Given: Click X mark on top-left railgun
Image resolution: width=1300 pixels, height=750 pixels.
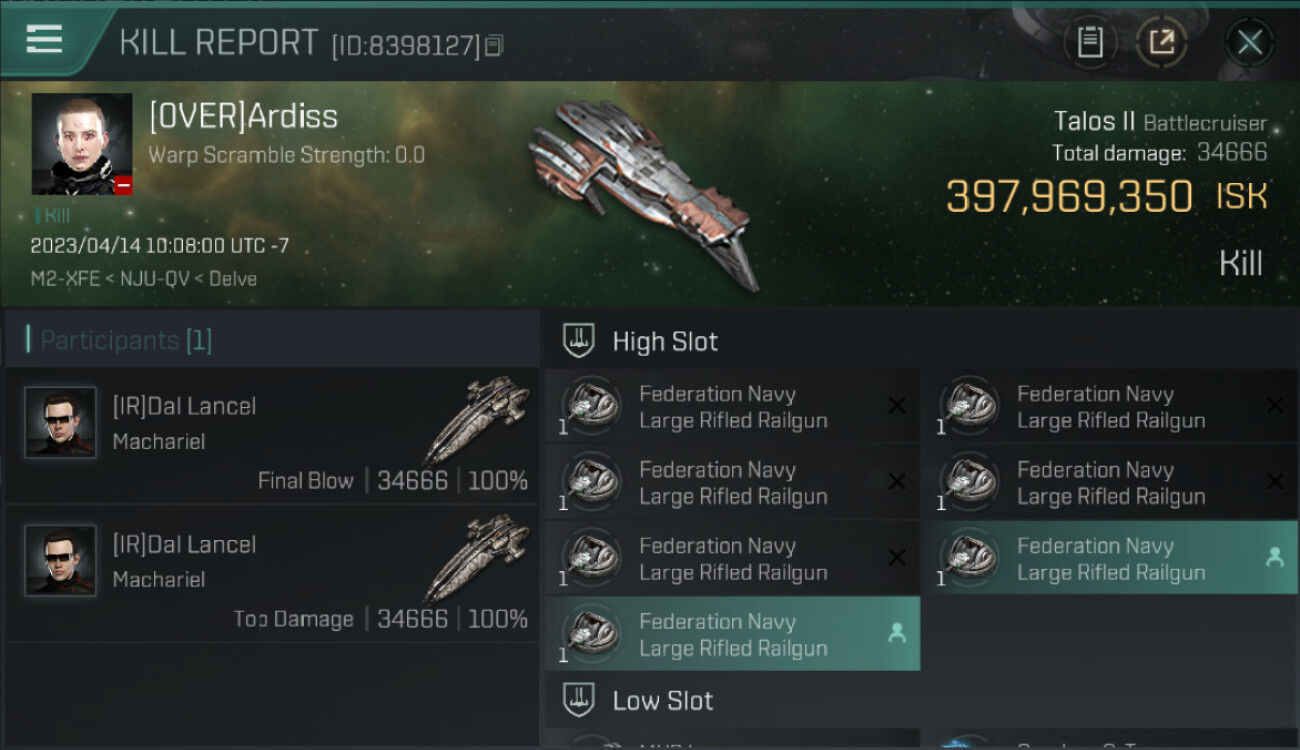Looking at the screenshot, I should 897,406.
